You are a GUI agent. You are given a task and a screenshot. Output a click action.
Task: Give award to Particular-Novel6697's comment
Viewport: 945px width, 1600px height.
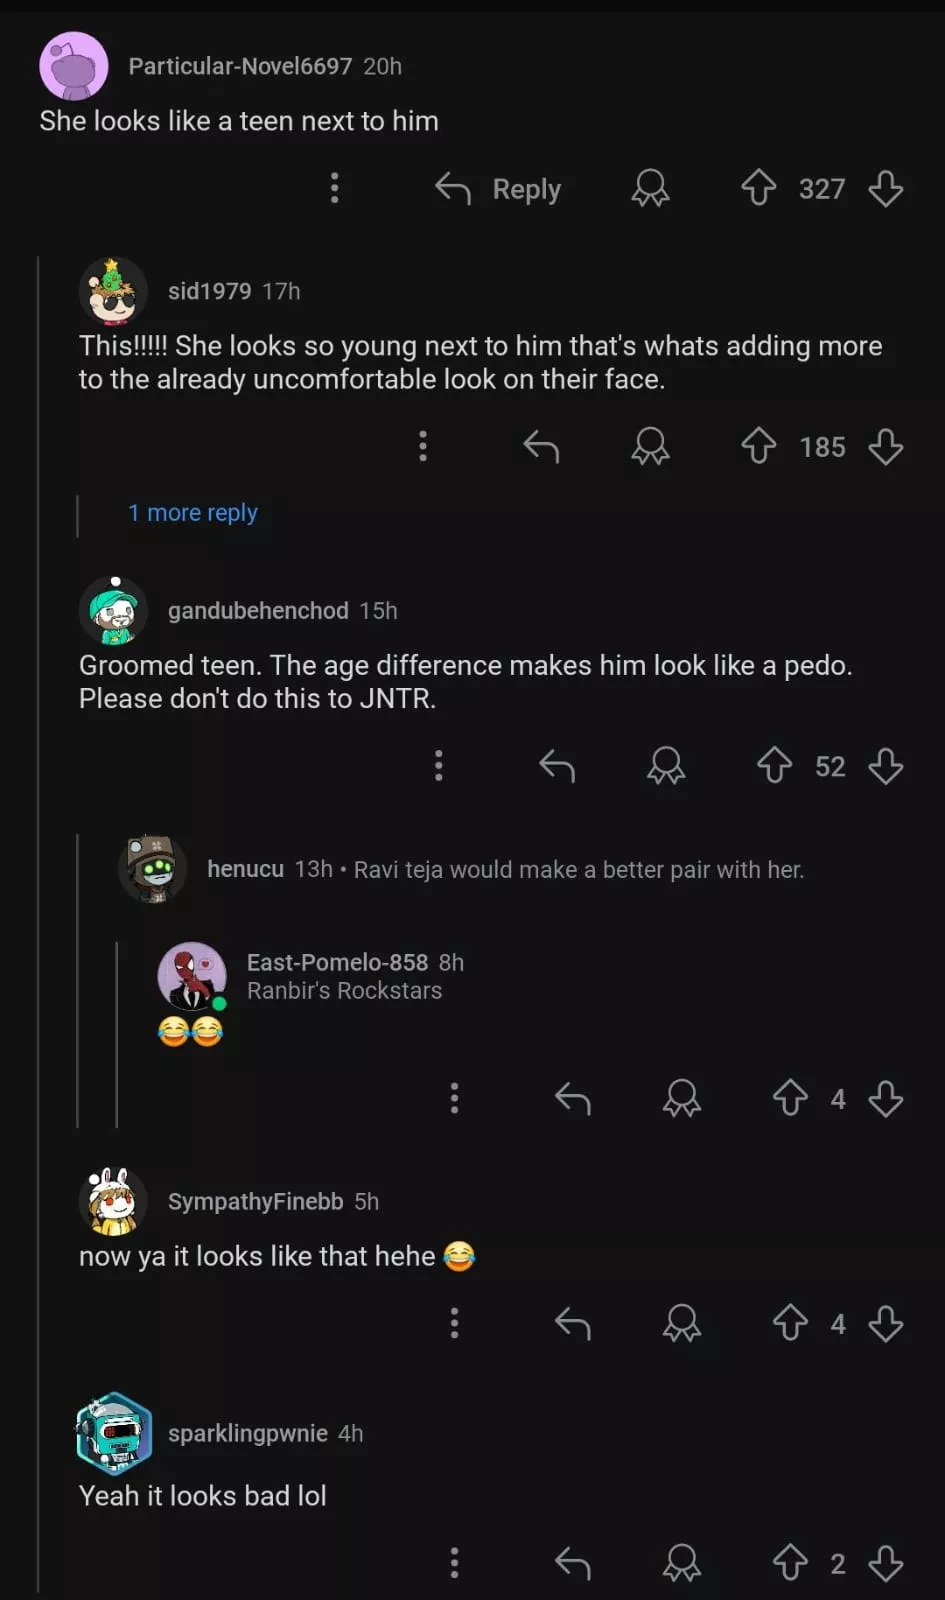point(650,188)
